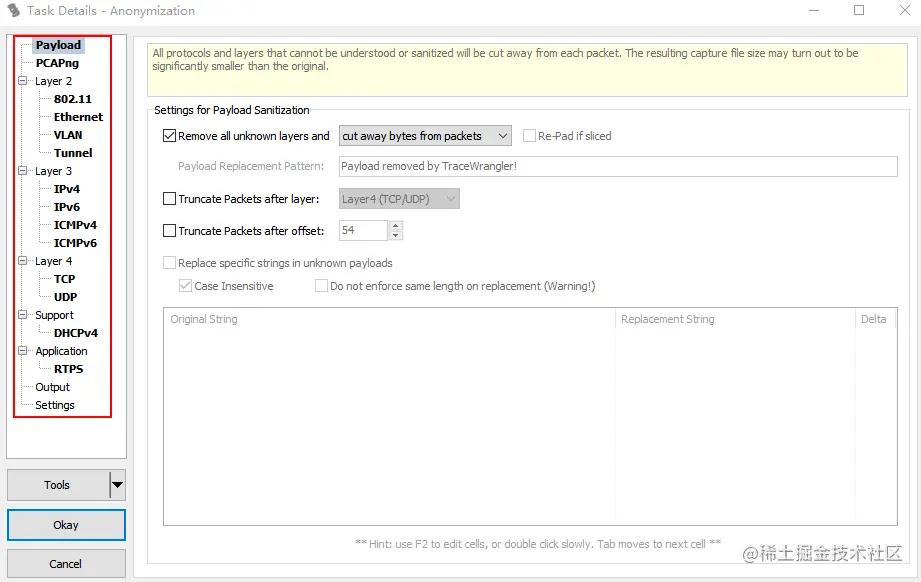Collapse the Layer 3 tree node
Viewport: 921px width, 582px height.
[x=23, y=170]
